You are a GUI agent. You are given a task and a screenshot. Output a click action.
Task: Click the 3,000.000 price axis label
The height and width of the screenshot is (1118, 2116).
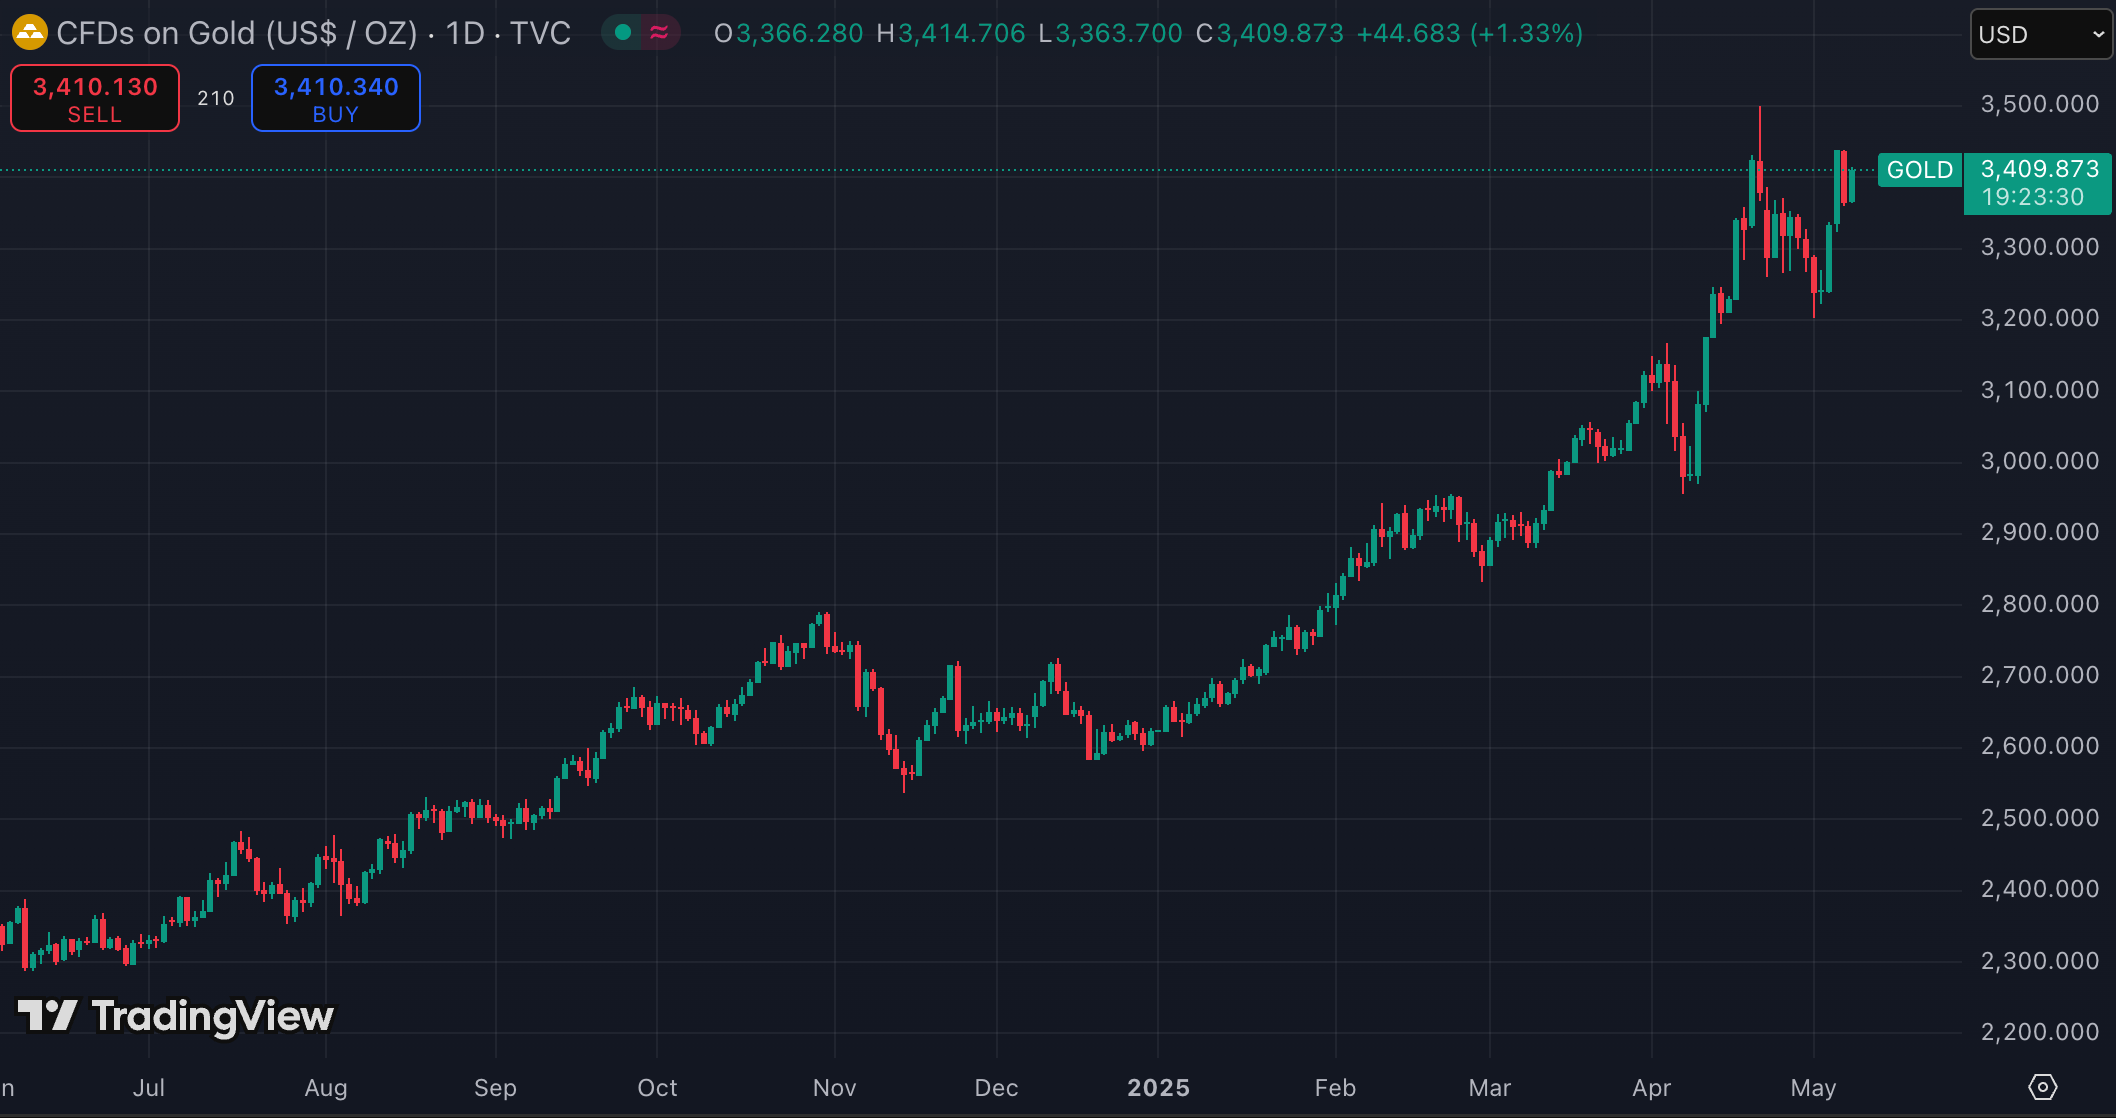2039,461
